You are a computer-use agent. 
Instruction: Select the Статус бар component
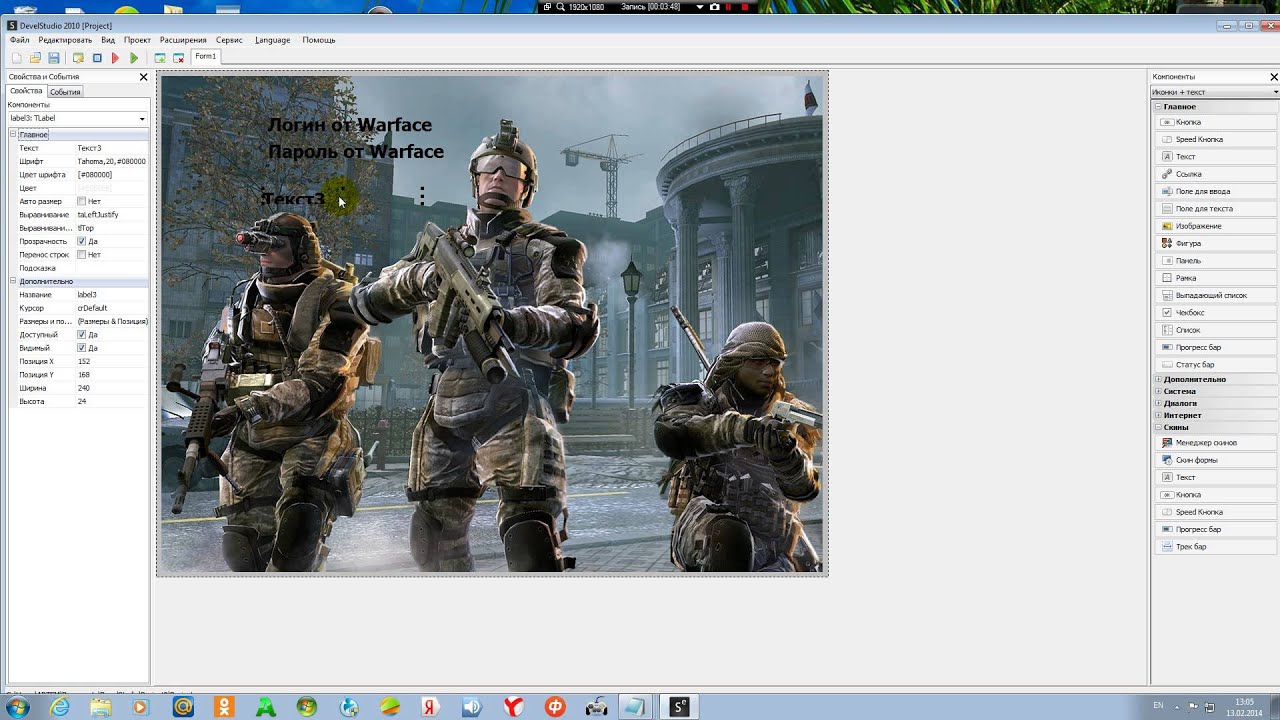click(x=1215, y=364)
